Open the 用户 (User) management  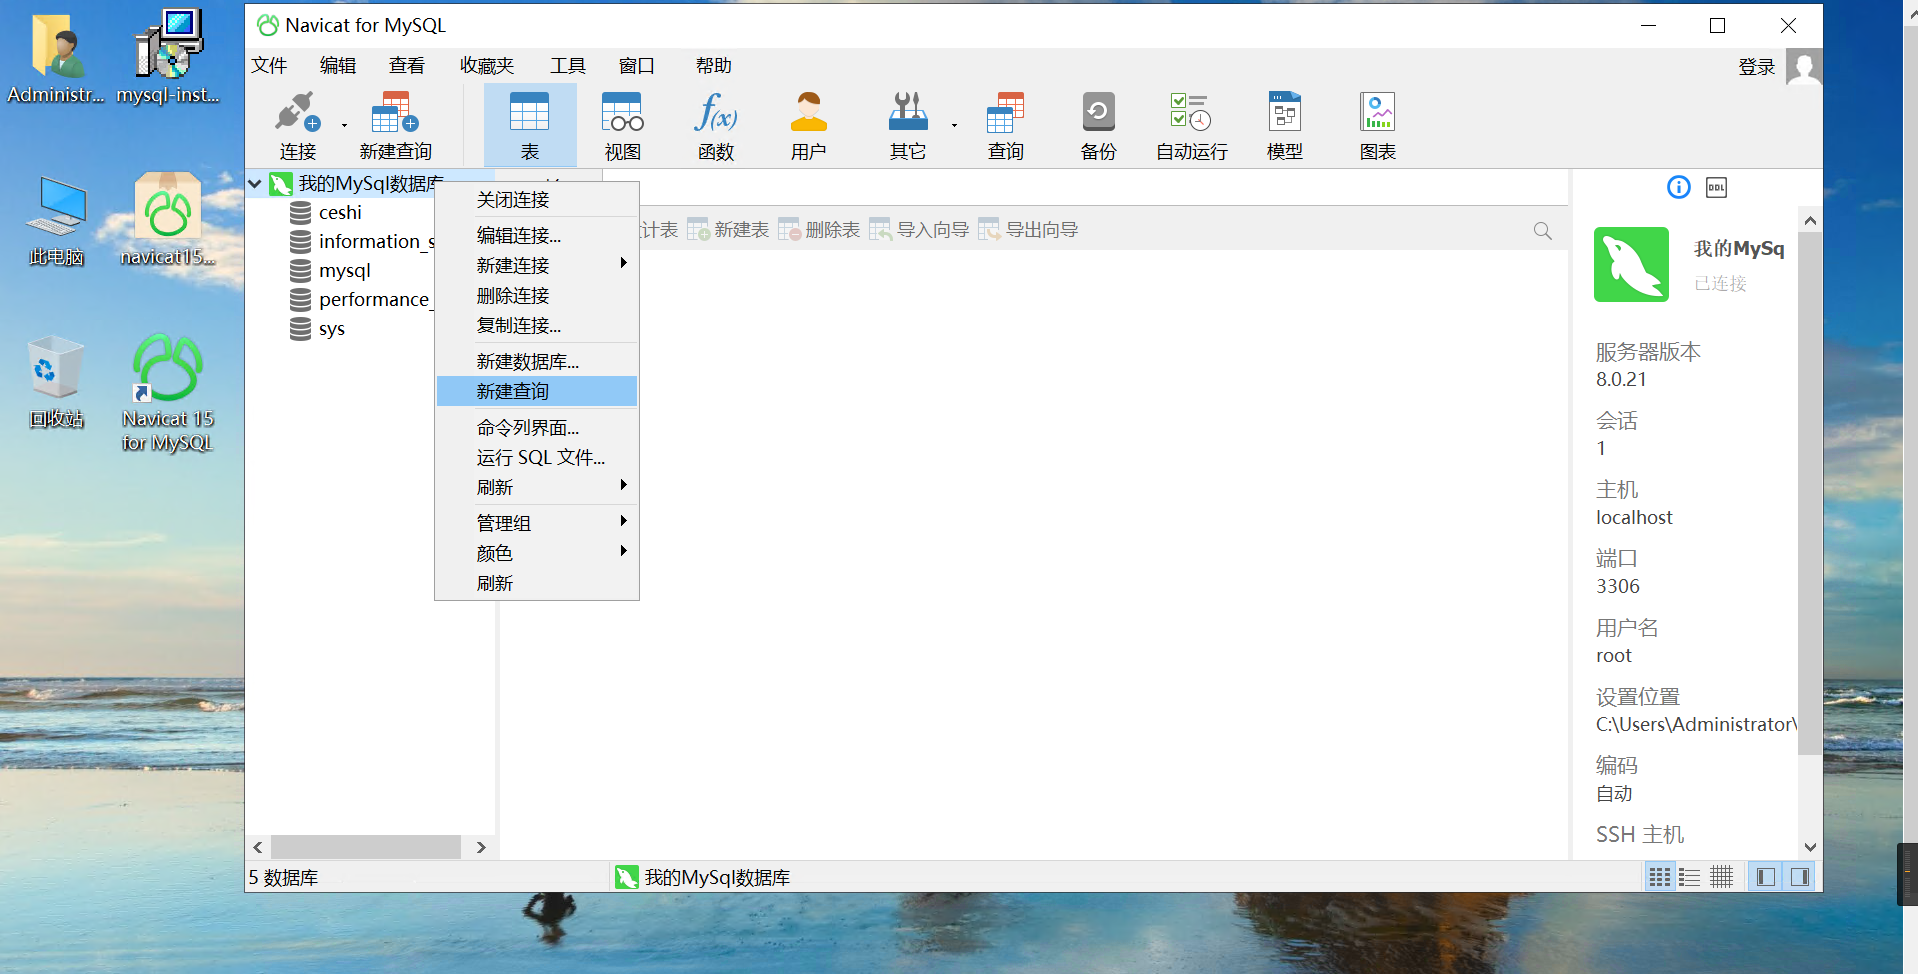(808, 126)
